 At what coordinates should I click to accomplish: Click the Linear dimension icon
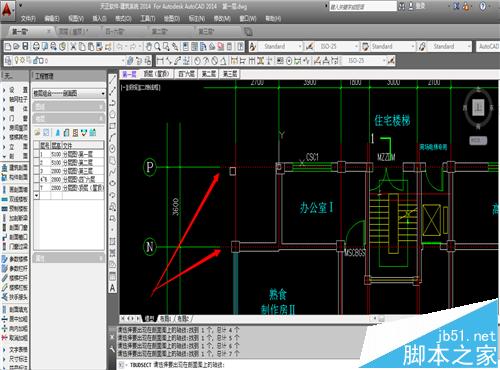[x=160, y=61]
